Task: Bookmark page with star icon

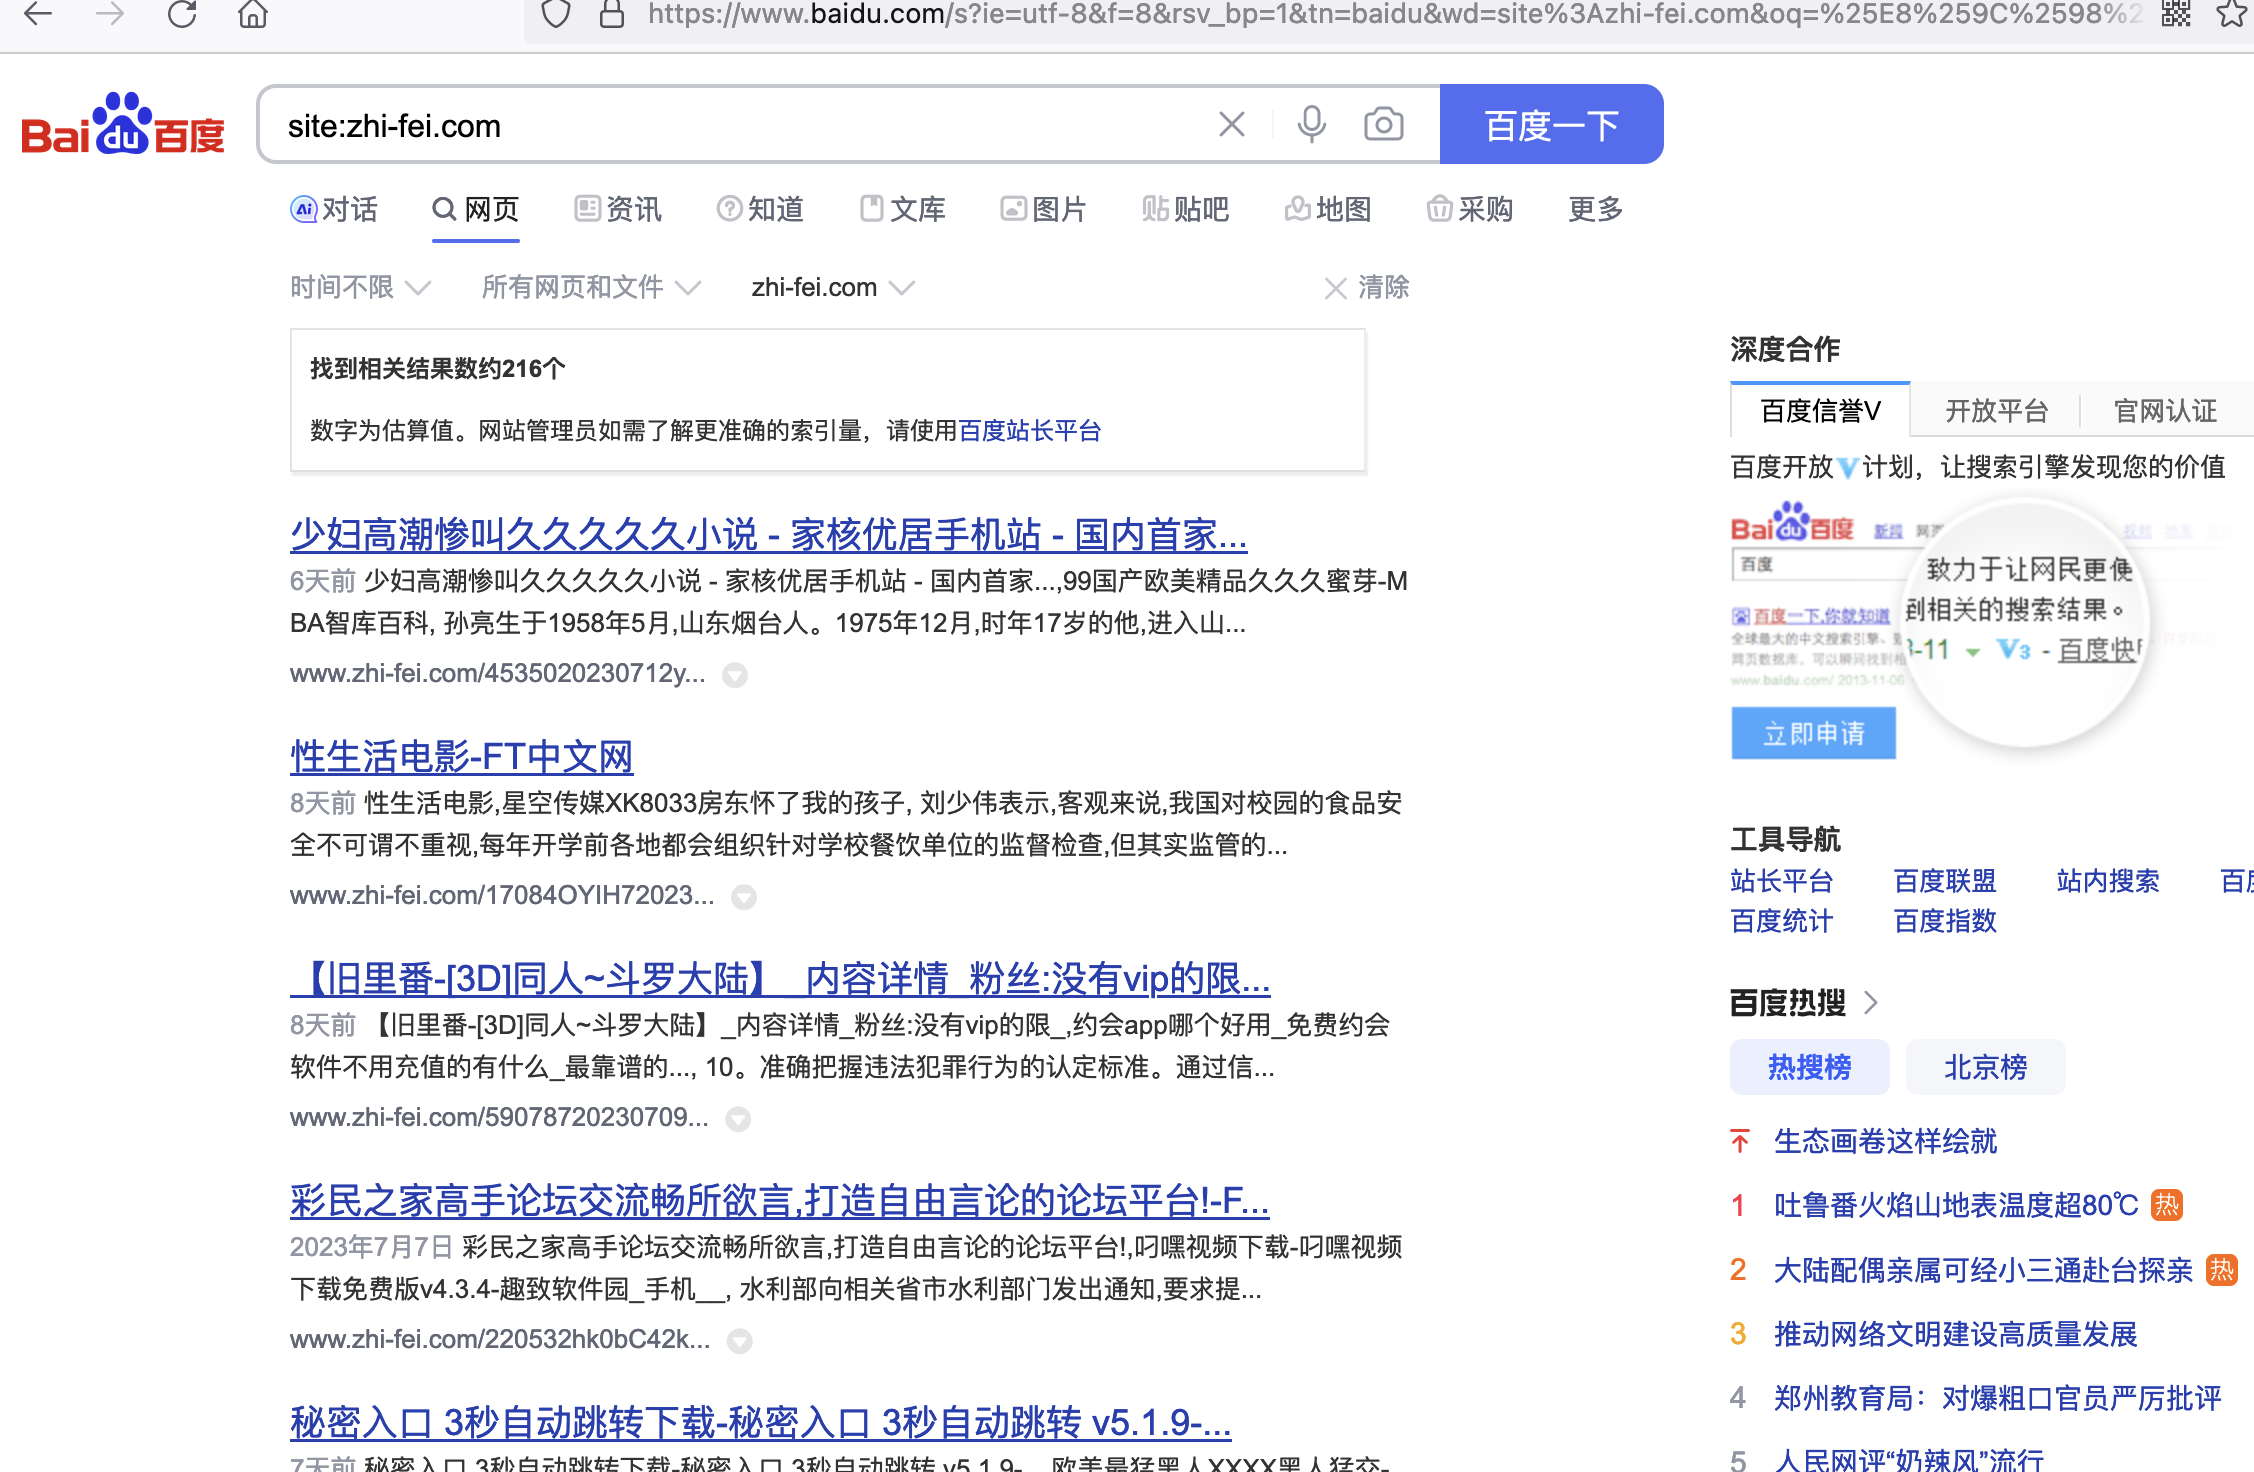Action: [x=2232, y=14]
